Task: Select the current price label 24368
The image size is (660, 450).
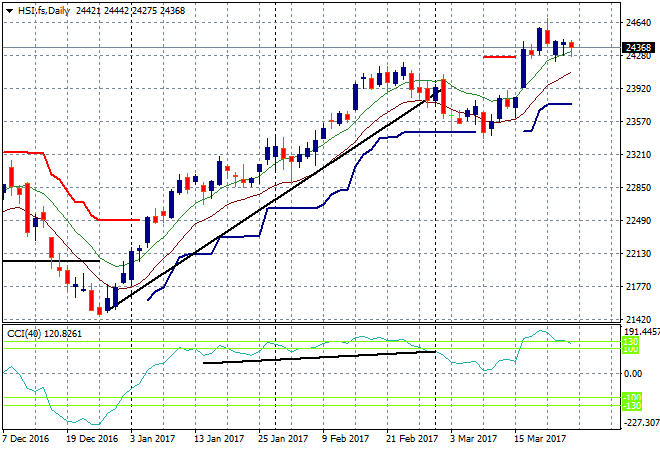Action: 639,48
